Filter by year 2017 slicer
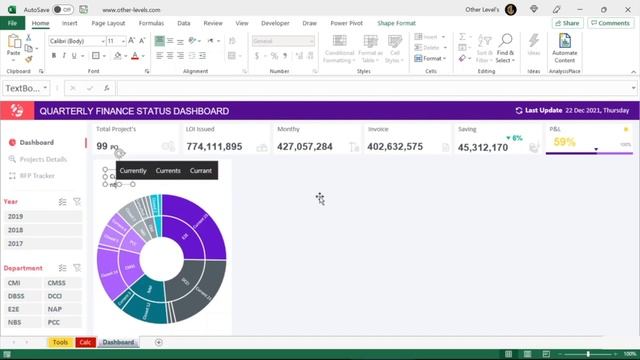Viewport: 640px width, 360px height. coord(43,244)
